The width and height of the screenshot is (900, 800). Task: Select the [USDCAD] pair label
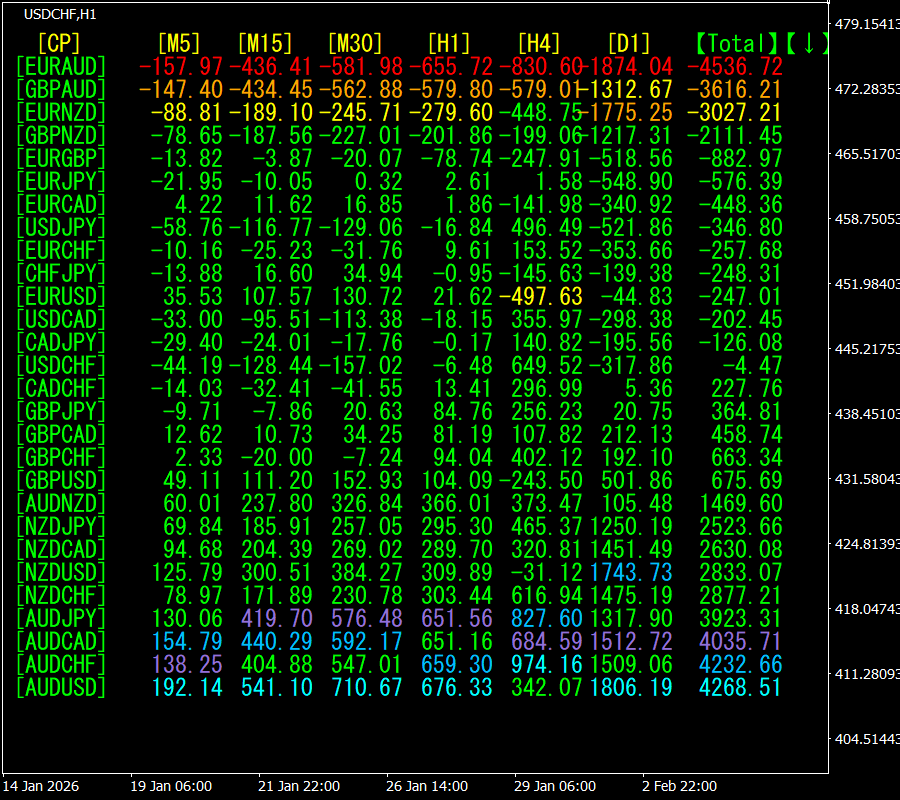[x=61, y=319]
